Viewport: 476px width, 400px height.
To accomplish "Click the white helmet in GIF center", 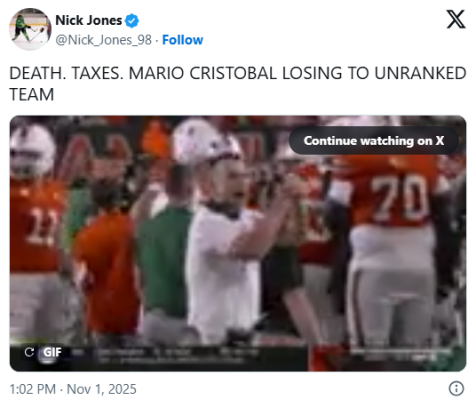I will click(206, 141).
